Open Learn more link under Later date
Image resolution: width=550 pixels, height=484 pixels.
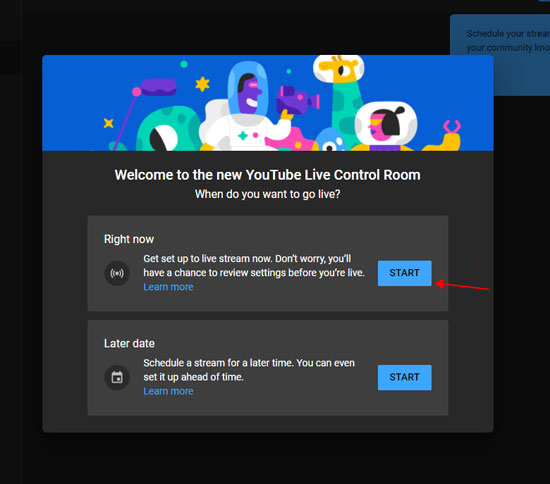(168, 391)
